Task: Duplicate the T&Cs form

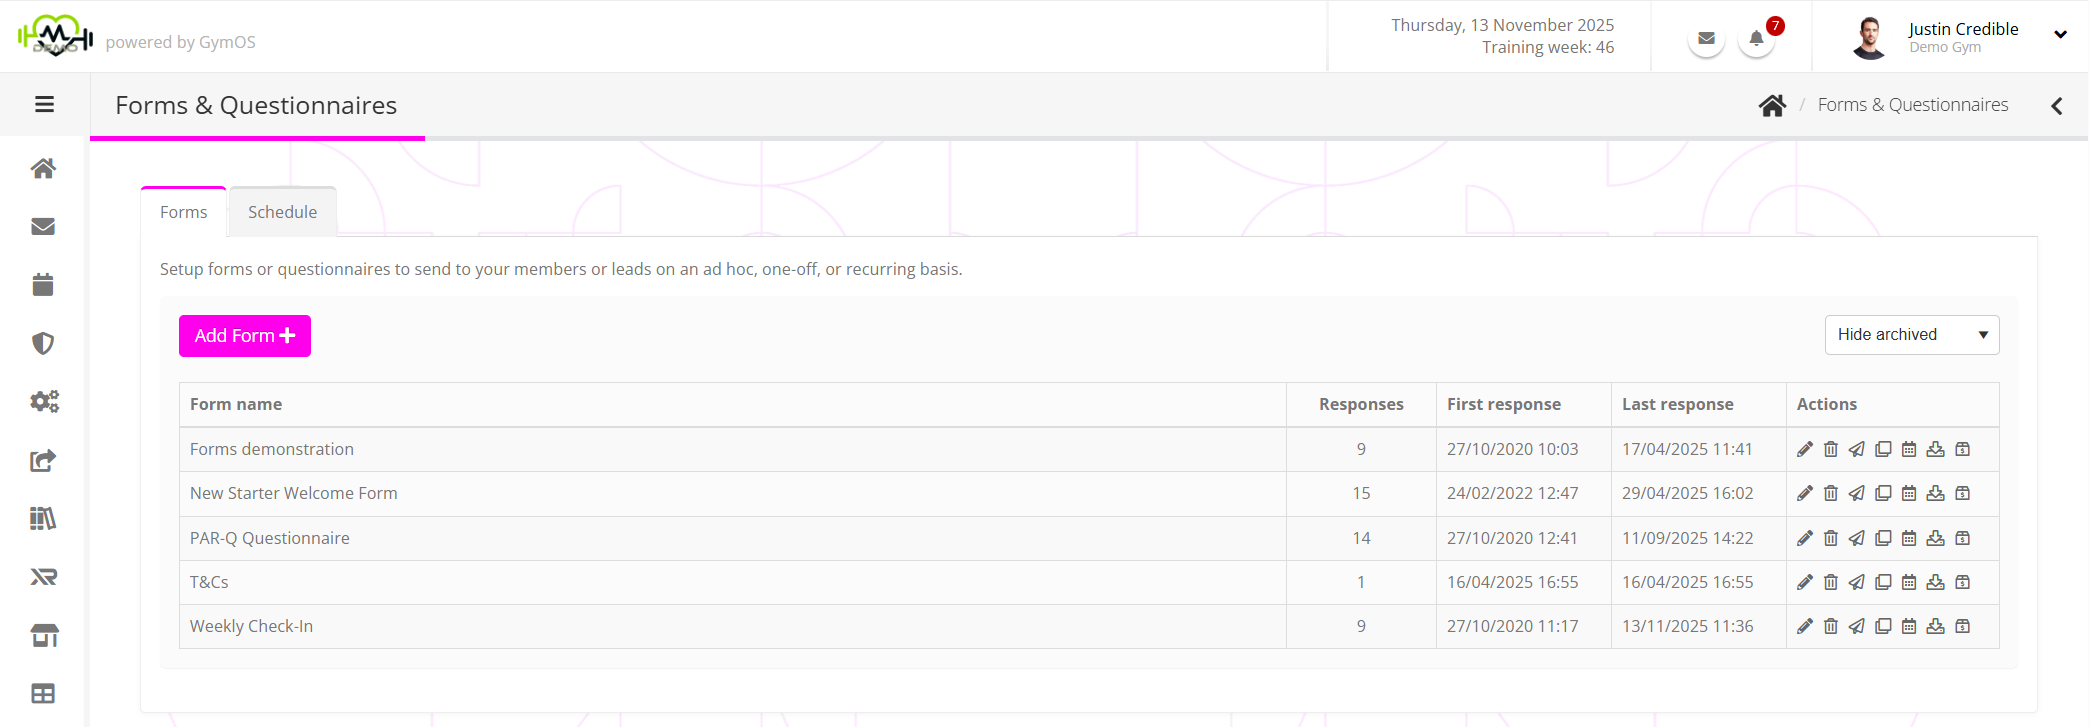Action: 1883,582
